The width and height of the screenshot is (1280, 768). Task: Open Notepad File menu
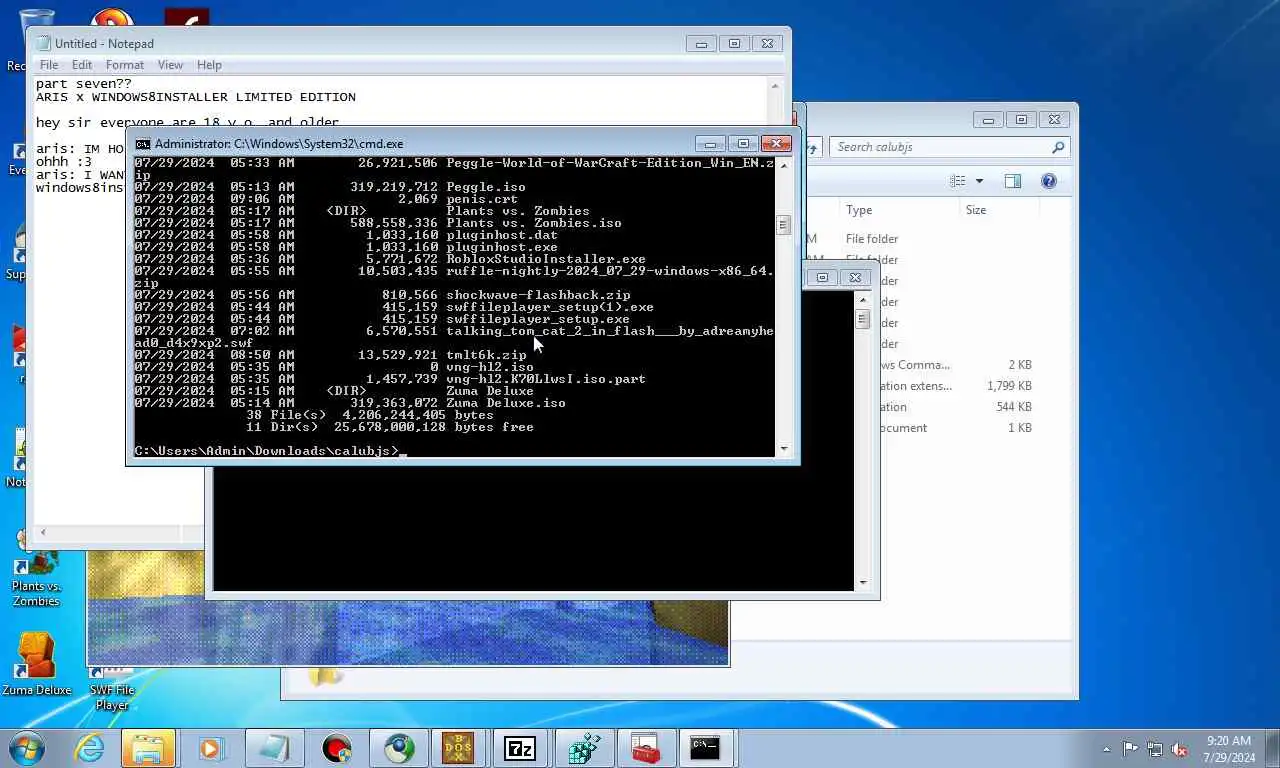point(48,65)
